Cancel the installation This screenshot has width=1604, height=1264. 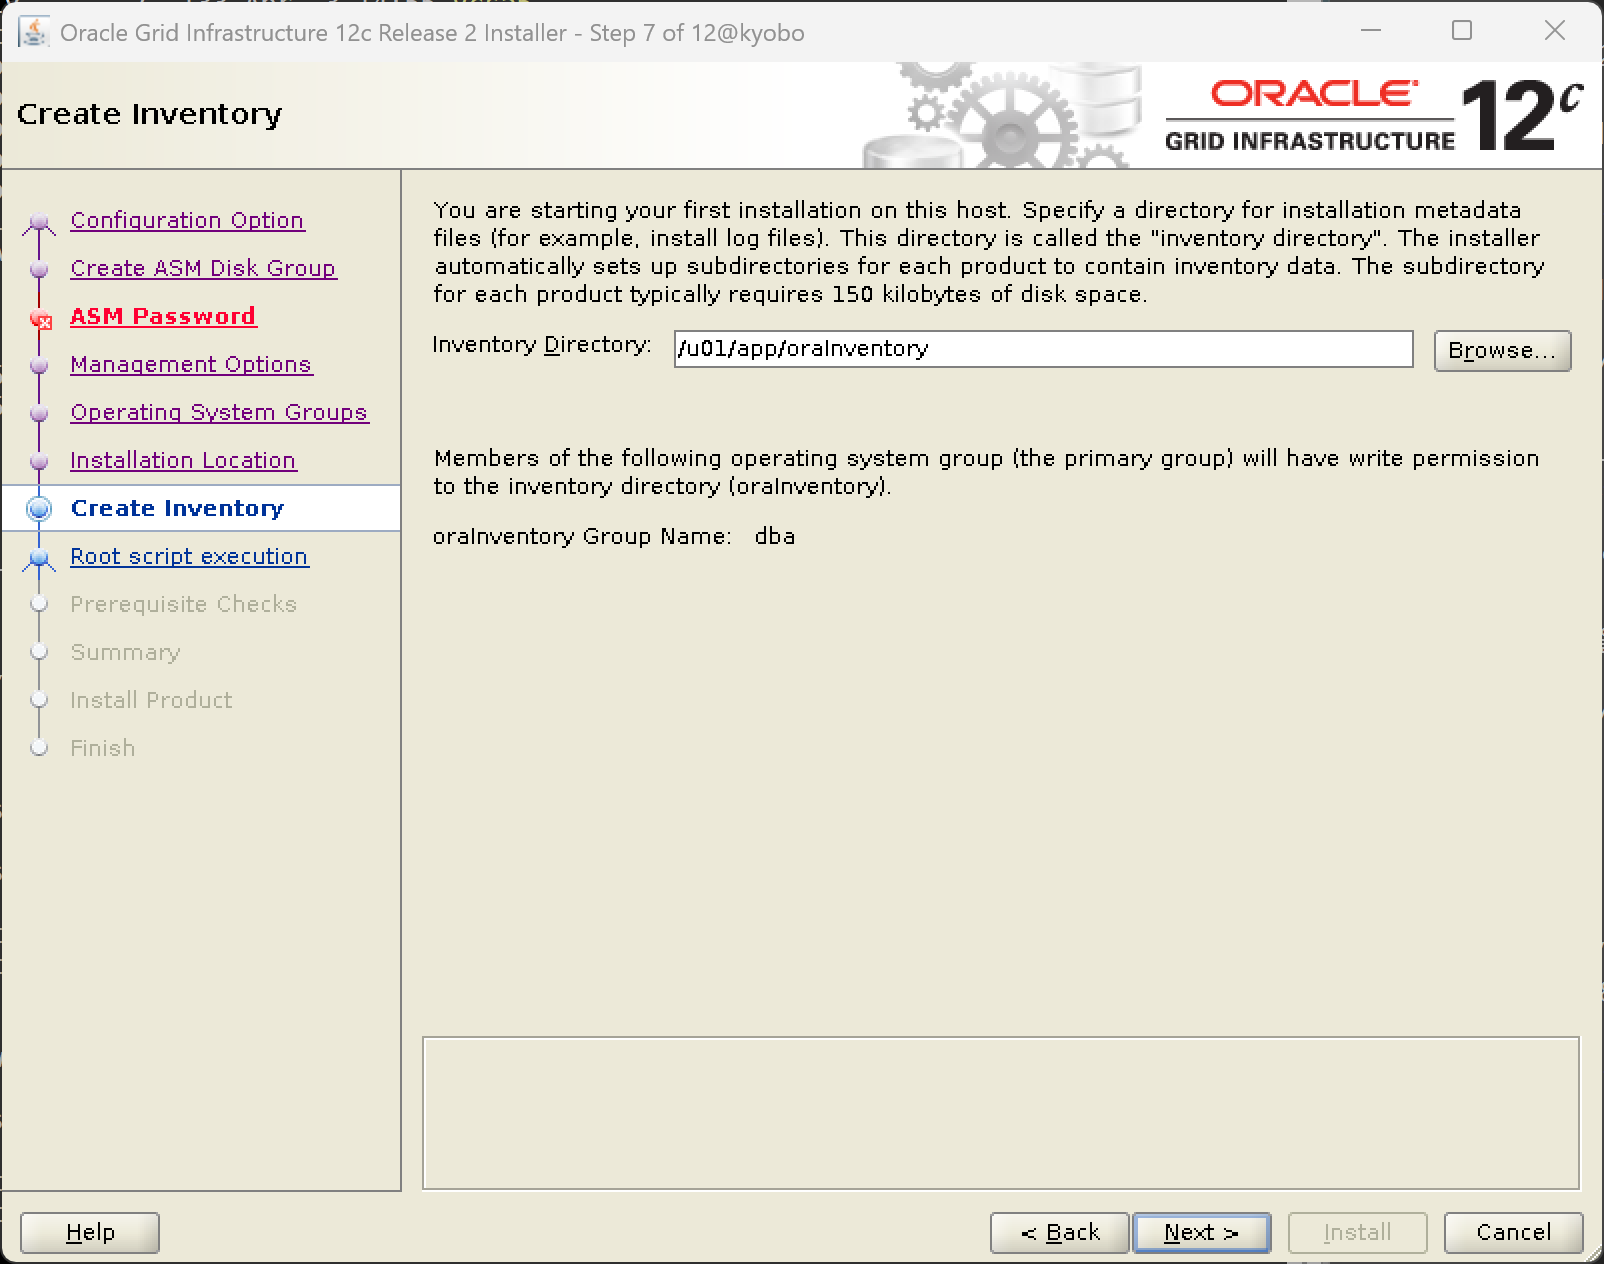[x=1513, y=1232]
